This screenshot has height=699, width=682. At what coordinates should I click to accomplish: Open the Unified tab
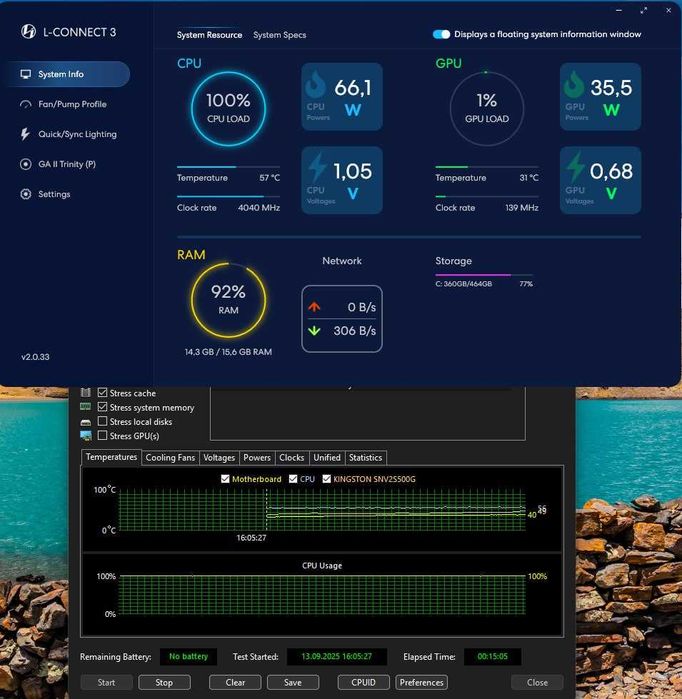(327, 458)
